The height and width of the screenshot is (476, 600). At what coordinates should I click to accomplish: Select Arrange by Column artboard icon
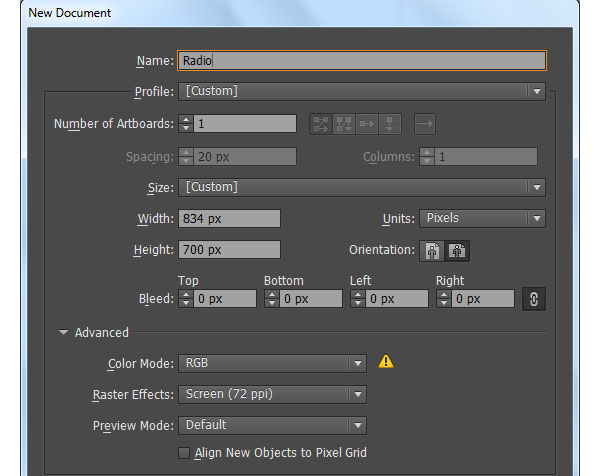click(x=390, y=124)
